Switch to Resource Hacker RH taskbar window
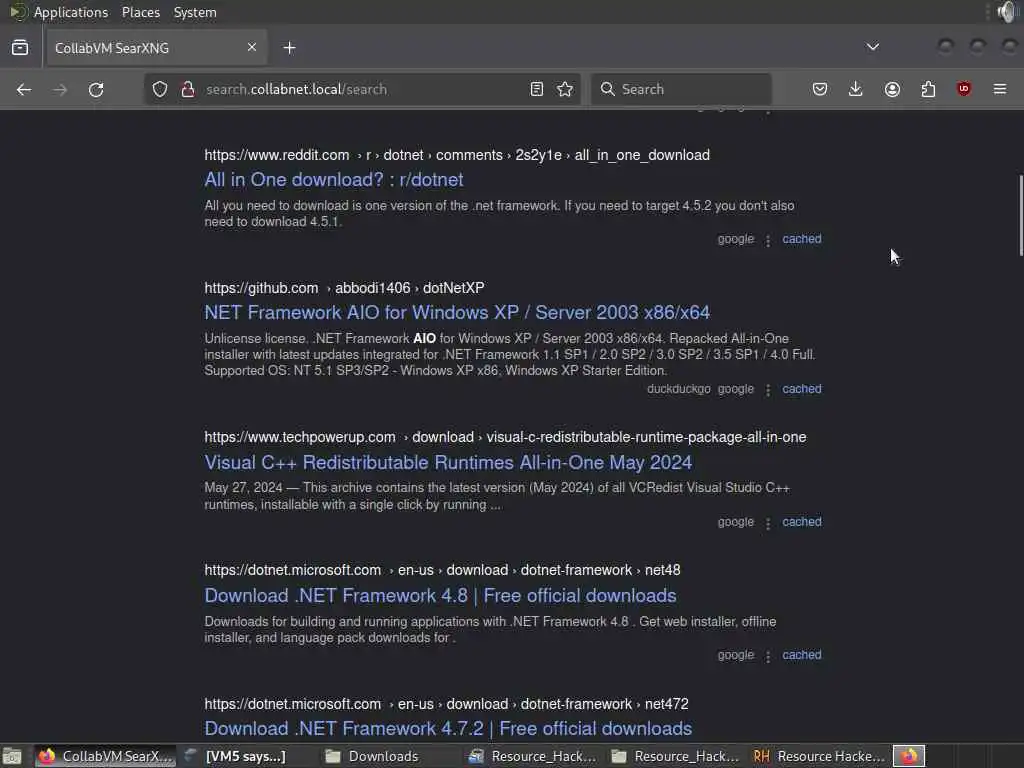The height and width of the screenshot is (768, 1024). click(x=820, y=756)
